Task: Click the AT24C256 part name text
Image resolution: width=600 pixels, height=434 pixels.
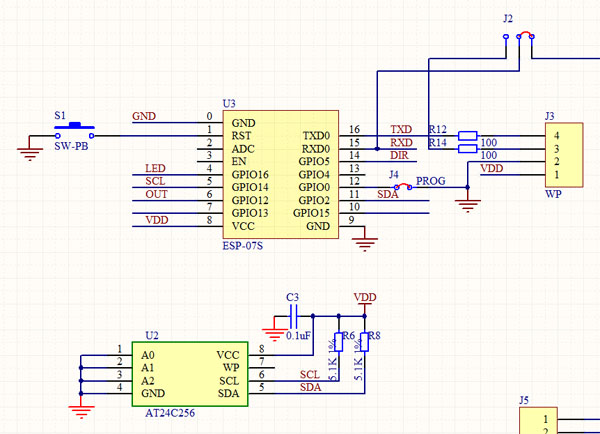Action: point(170,413)
